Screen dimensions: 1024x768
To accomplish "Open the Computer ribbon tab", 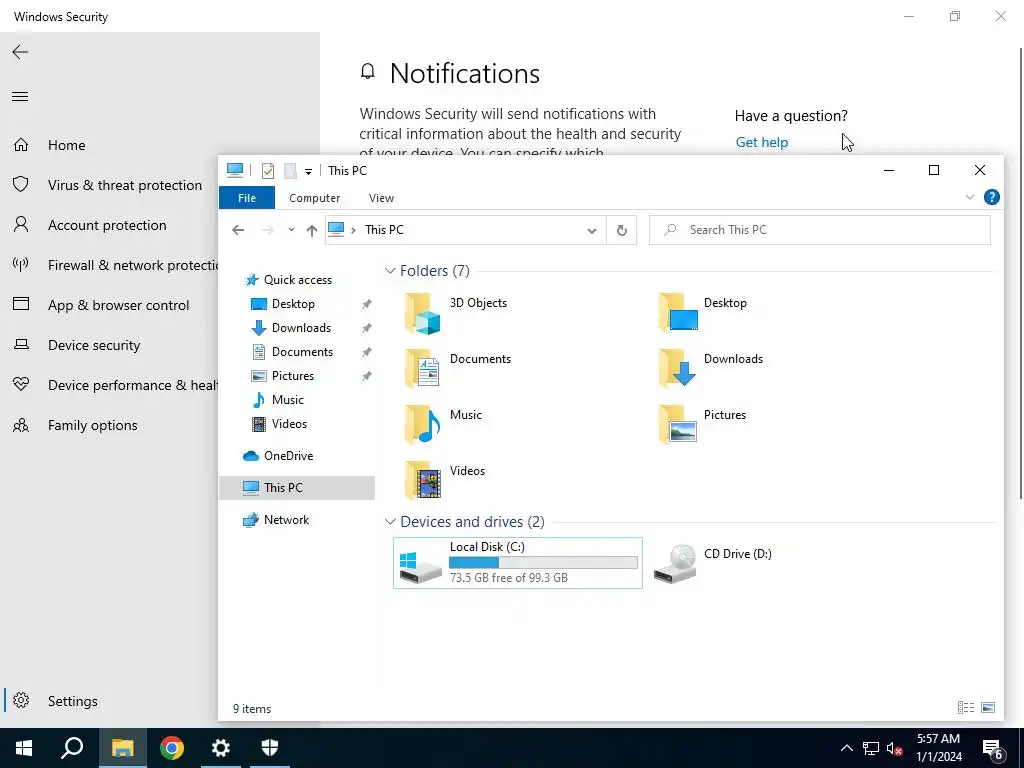I will pyautogui.click(x=314, y=198).
